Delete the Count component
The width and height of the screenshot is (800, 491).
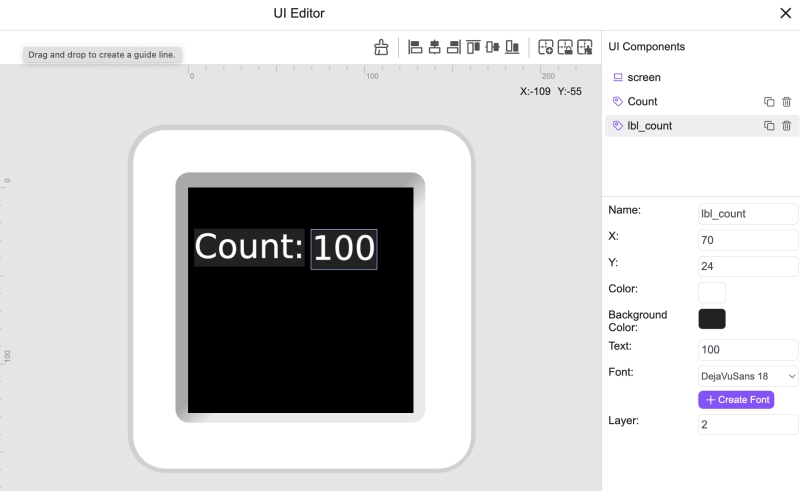pos(786,102)
